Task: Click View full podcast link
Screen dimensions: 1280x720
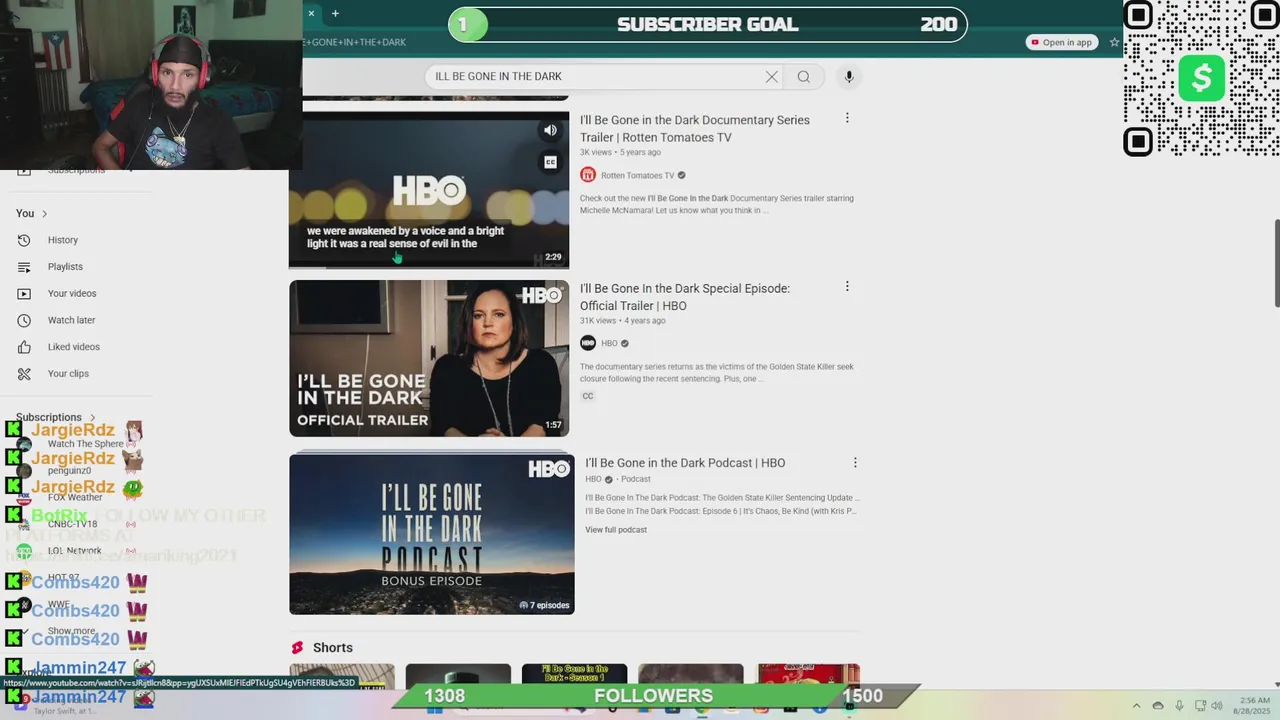Action: (x=616, y=530)
